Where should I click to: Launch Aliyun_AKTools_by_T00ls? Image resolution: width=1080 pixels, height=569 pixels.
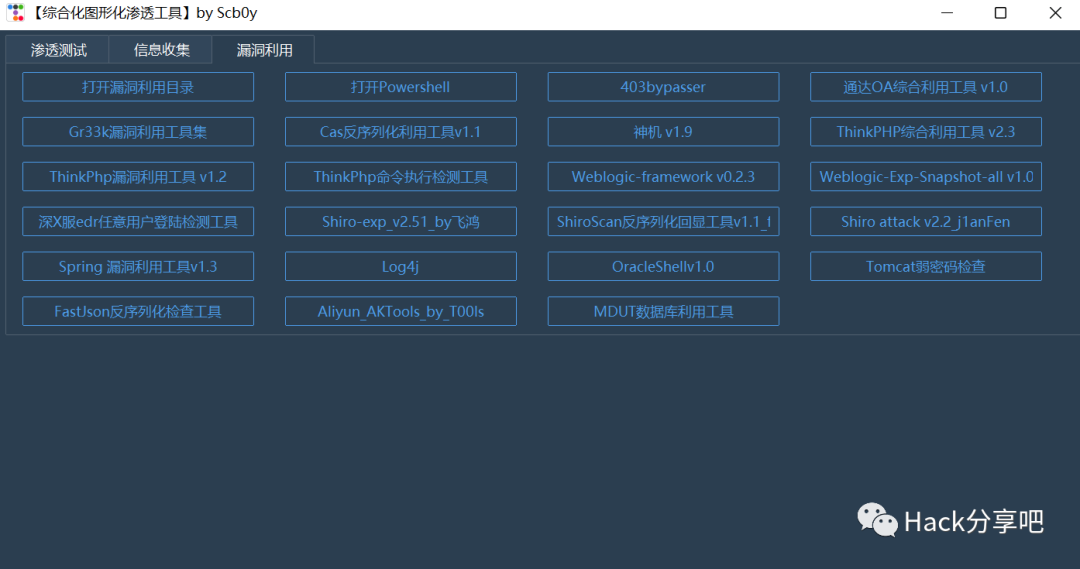pyautogui.click(x=401, y=311)
